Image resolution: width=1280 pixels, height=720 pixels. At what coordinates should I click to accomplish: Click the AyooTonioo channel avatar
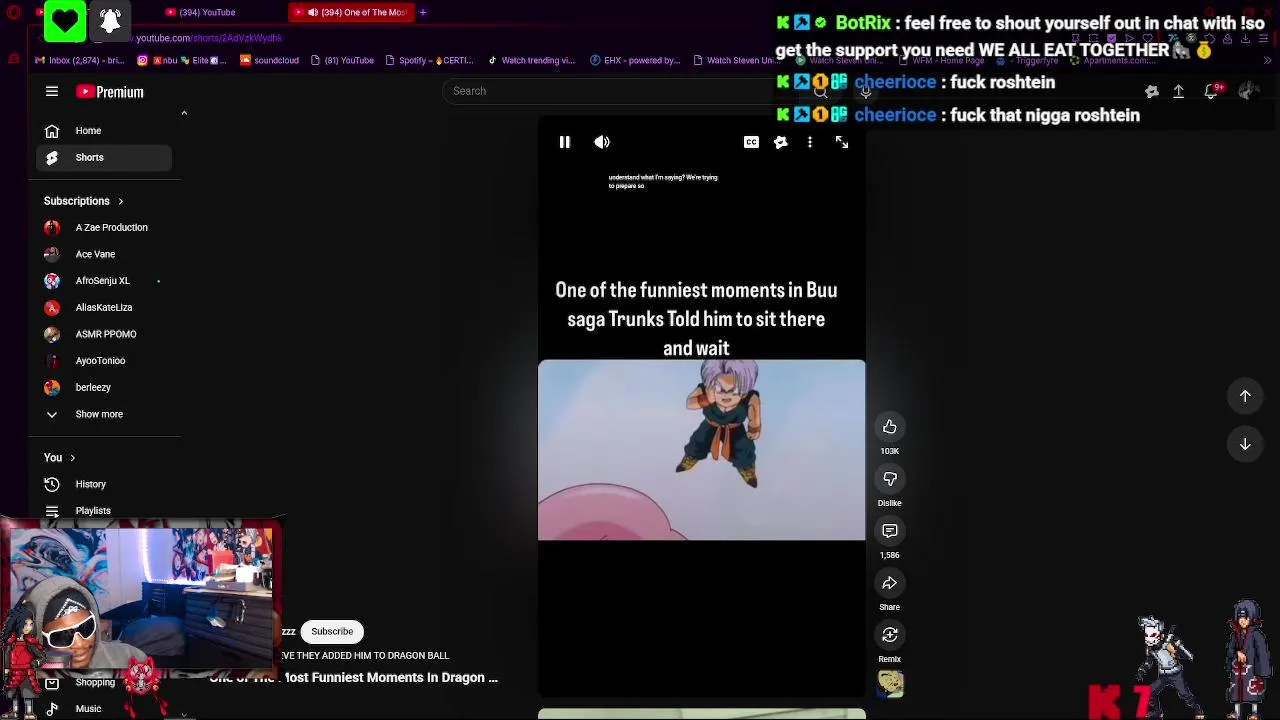(x=52, y=361)
